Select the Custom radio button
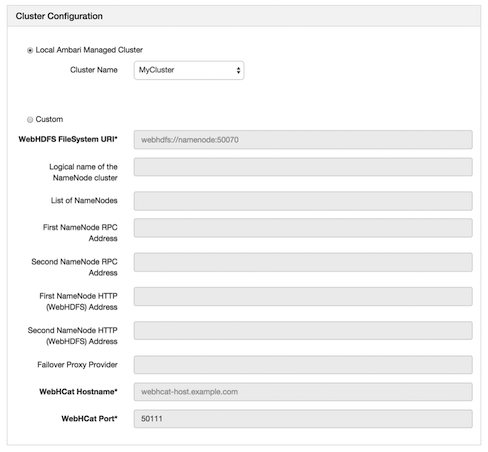The width and height of the screenshot is (488, 452). [x=30, y=120]
